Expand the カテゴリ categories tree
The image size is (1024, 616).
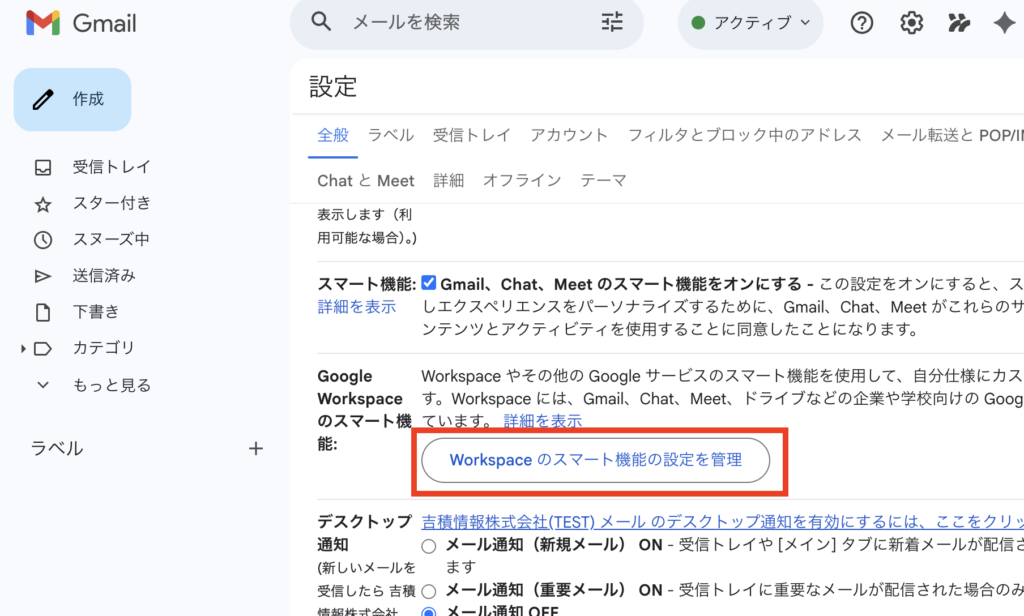[x=23, y=348]
